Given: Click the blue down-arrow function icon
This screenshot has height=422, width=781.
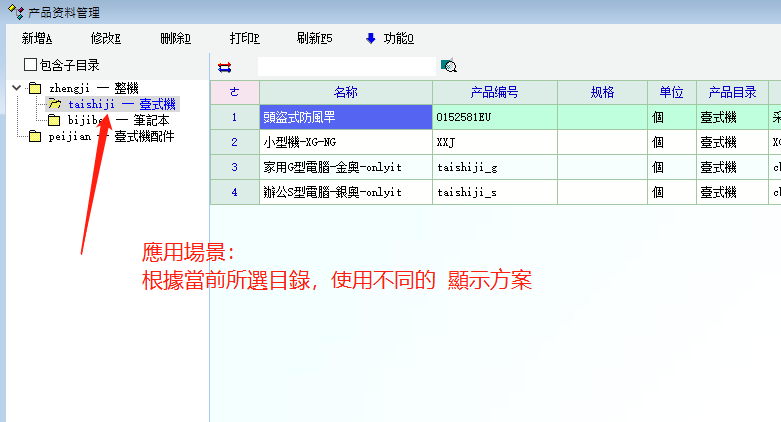Looking at the screenshot, I should point(370,39).
